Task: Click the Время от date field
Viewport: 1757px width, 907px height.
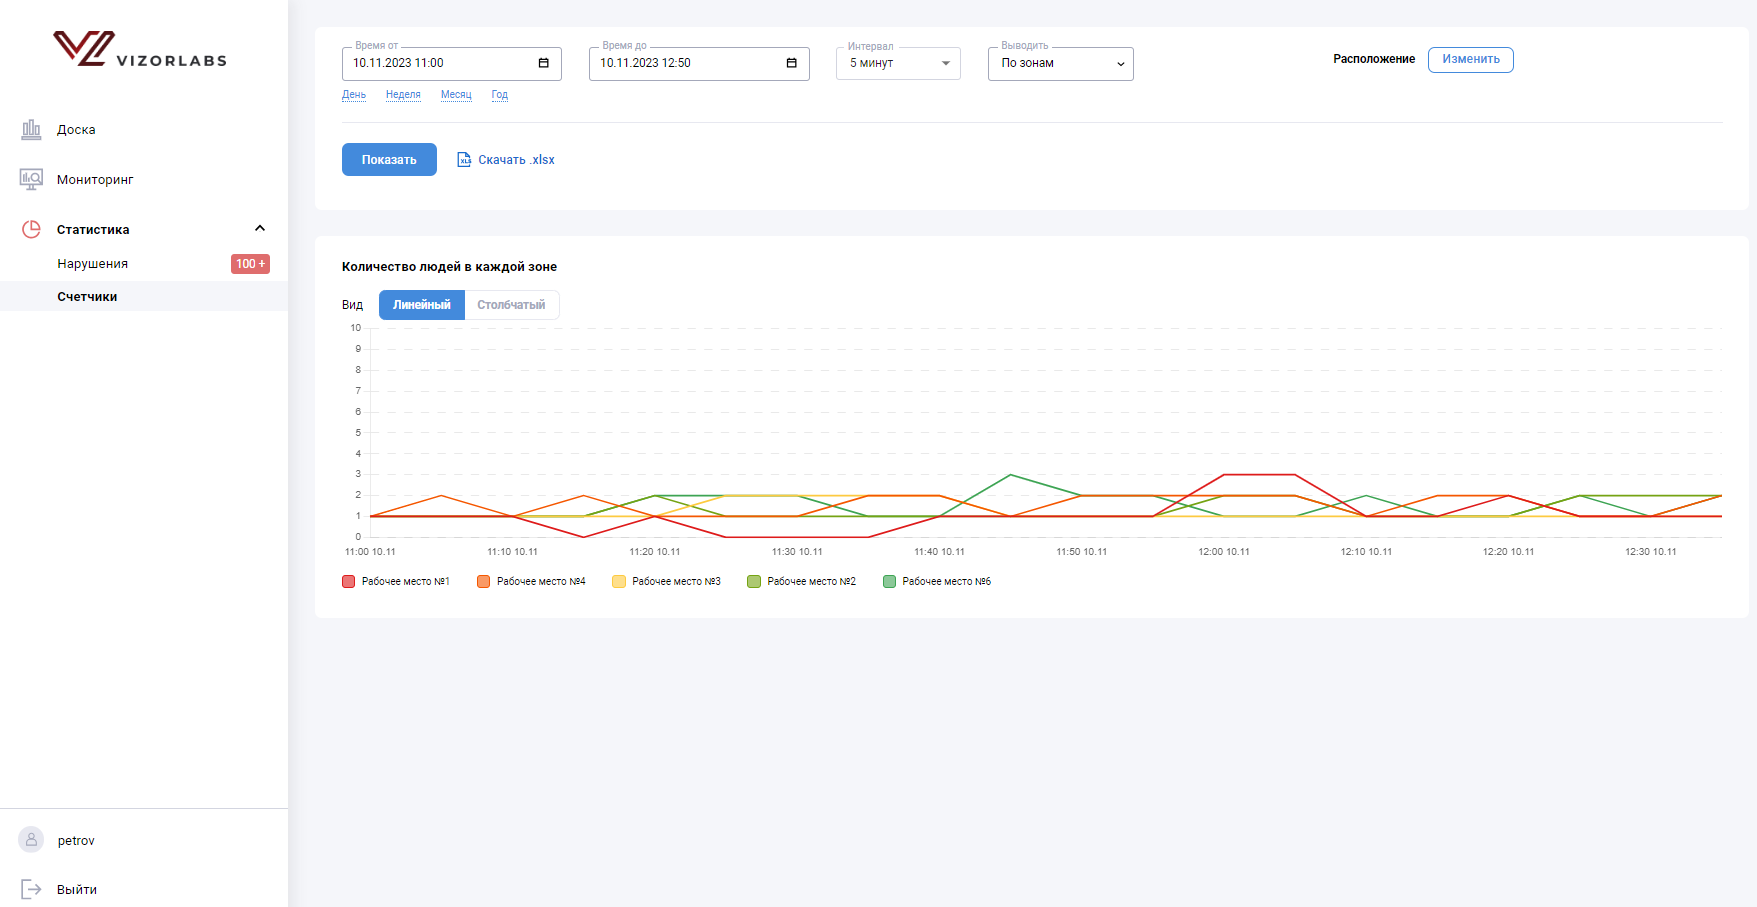Action: (452, 63)
